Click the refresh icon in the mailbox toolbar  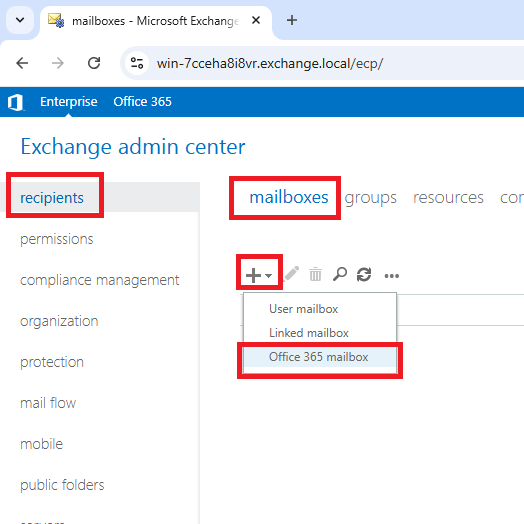click(x=364, y=275)
